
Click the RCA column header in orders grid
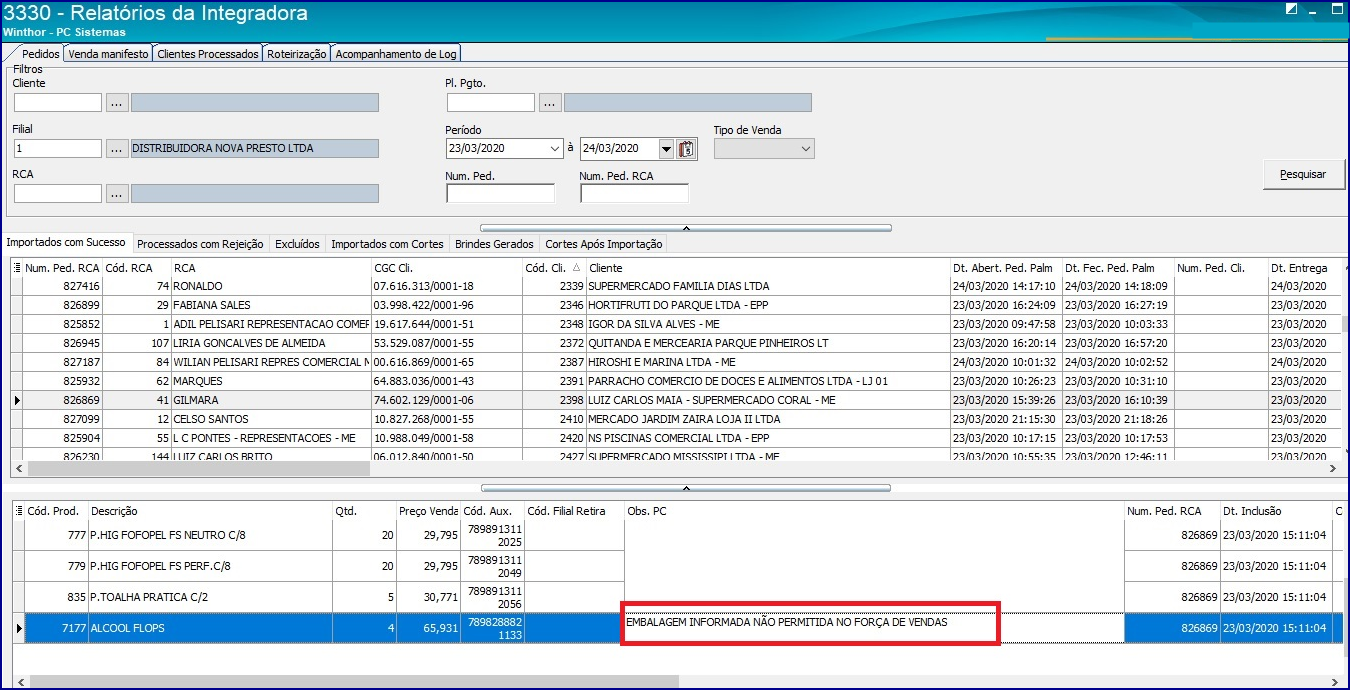[x=270, y=268]
